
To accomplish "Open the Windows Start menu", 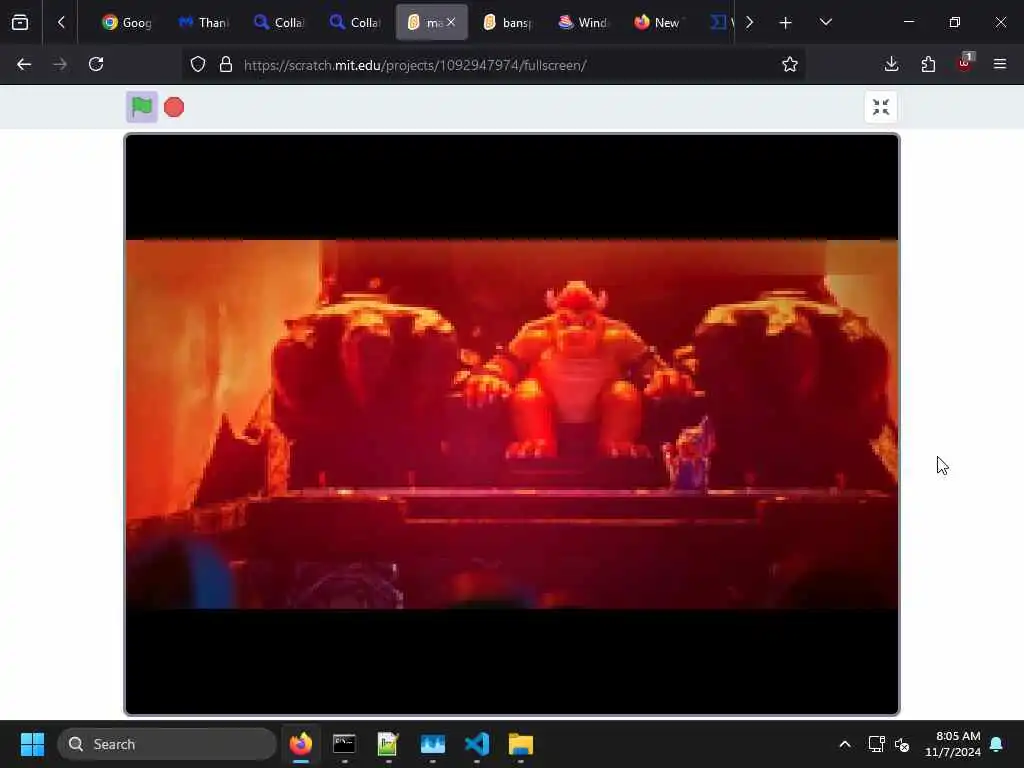I will 32,744.
